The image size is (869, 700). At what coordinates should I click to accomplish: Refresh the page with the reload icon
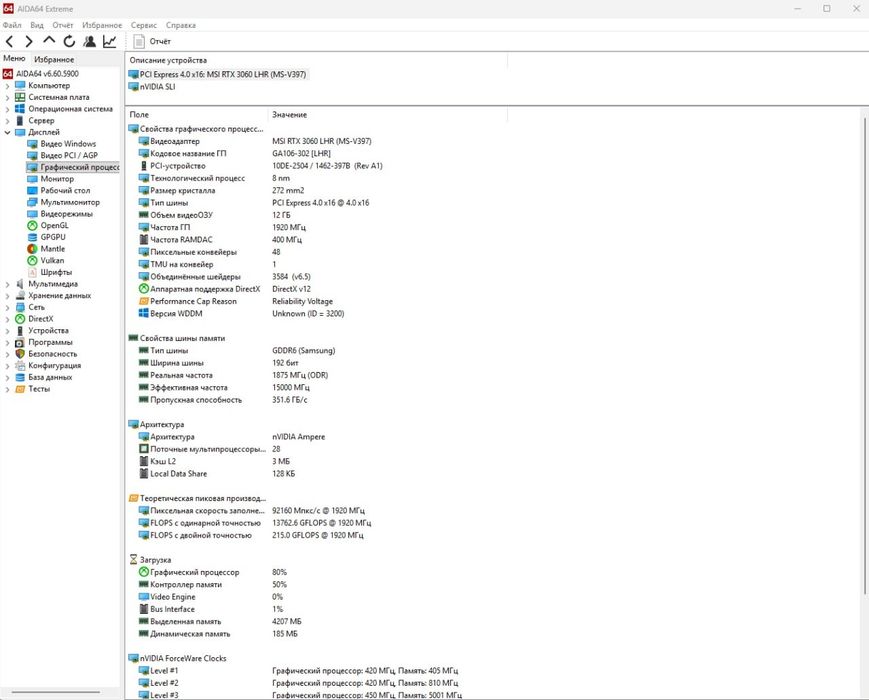click(69, 41)
